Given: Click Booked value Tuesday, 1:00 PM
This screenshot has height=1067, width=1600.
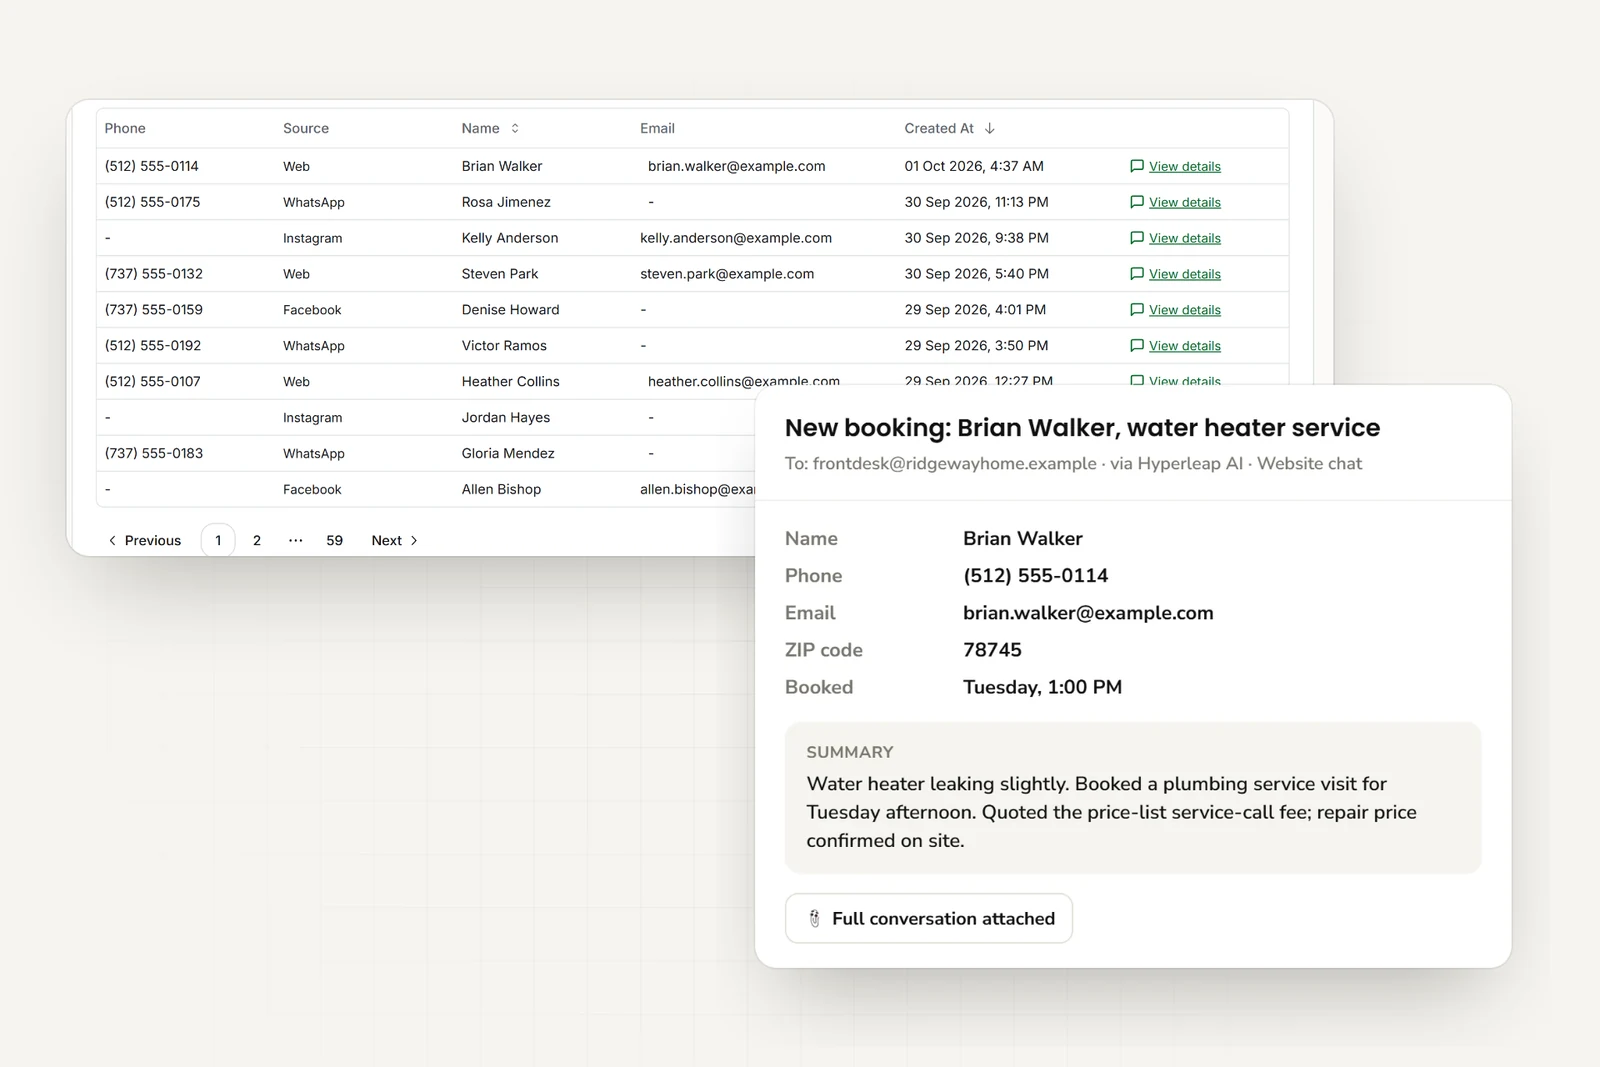Looking at the screenshot, I should click(1042, 687).
